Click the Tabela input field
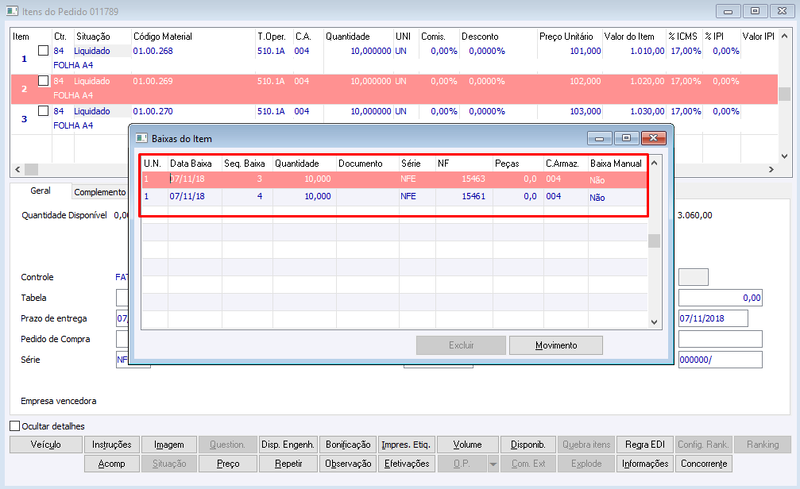 122,298
